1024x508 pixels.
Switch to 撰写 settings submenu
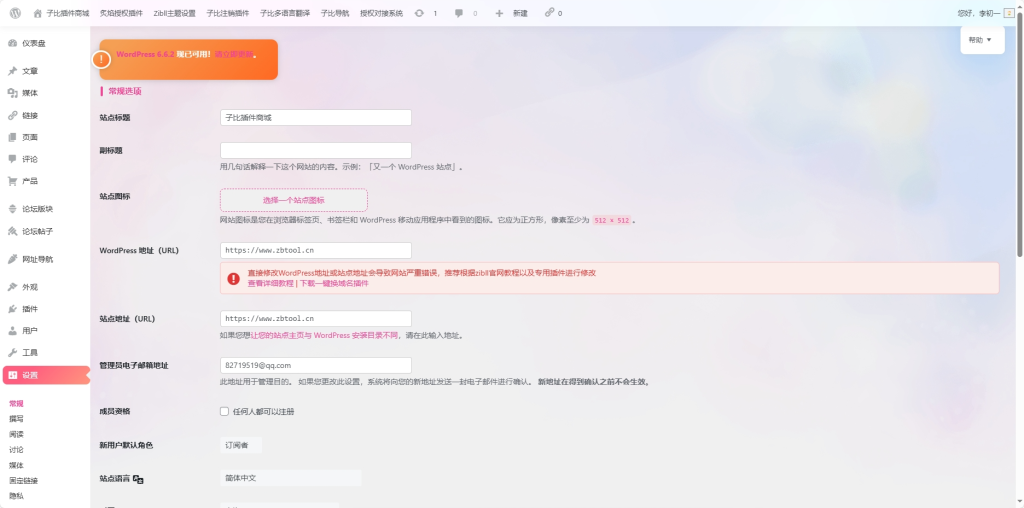click(16, 419)
